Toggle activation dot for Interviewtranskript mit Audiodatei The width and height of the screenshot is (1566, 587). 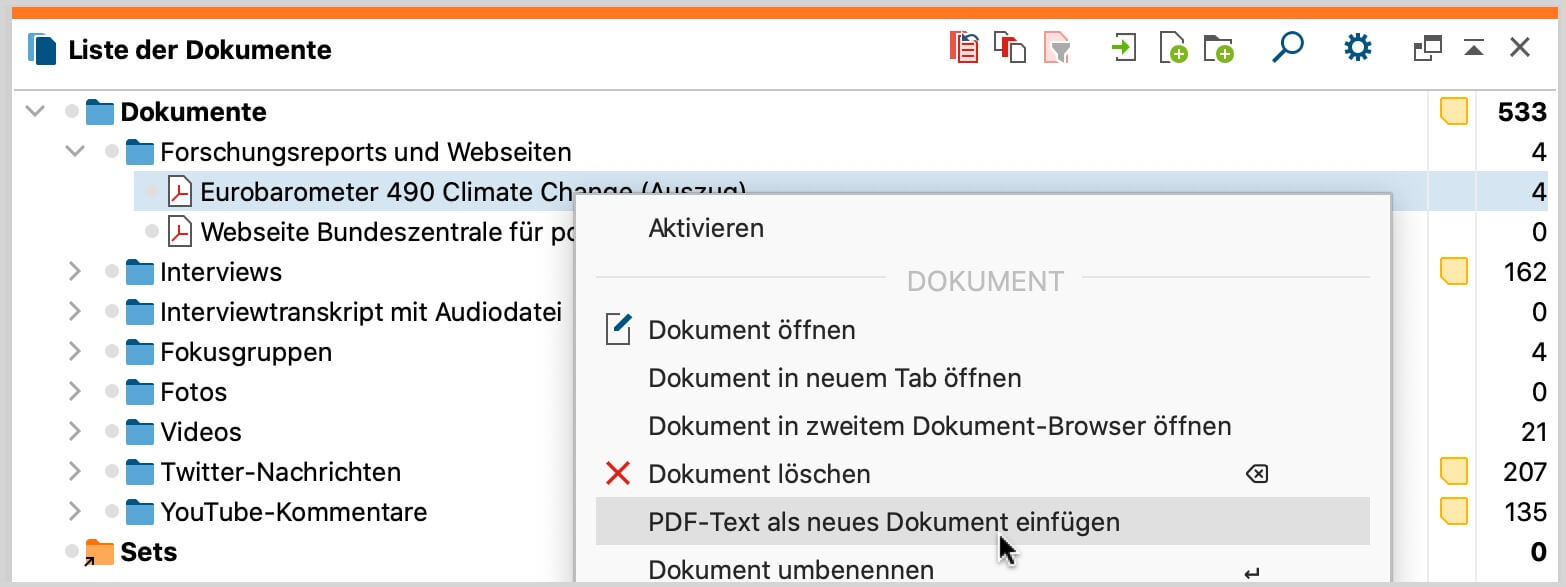pyautogui.click(x=111, y=312)
